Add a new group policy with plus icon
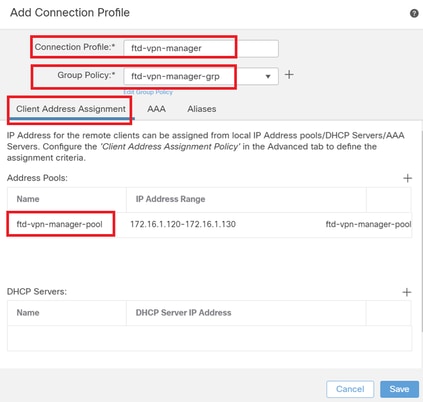The height and width of the screenshot is (402, 423). pyautogui.click(x=289, y=75)
